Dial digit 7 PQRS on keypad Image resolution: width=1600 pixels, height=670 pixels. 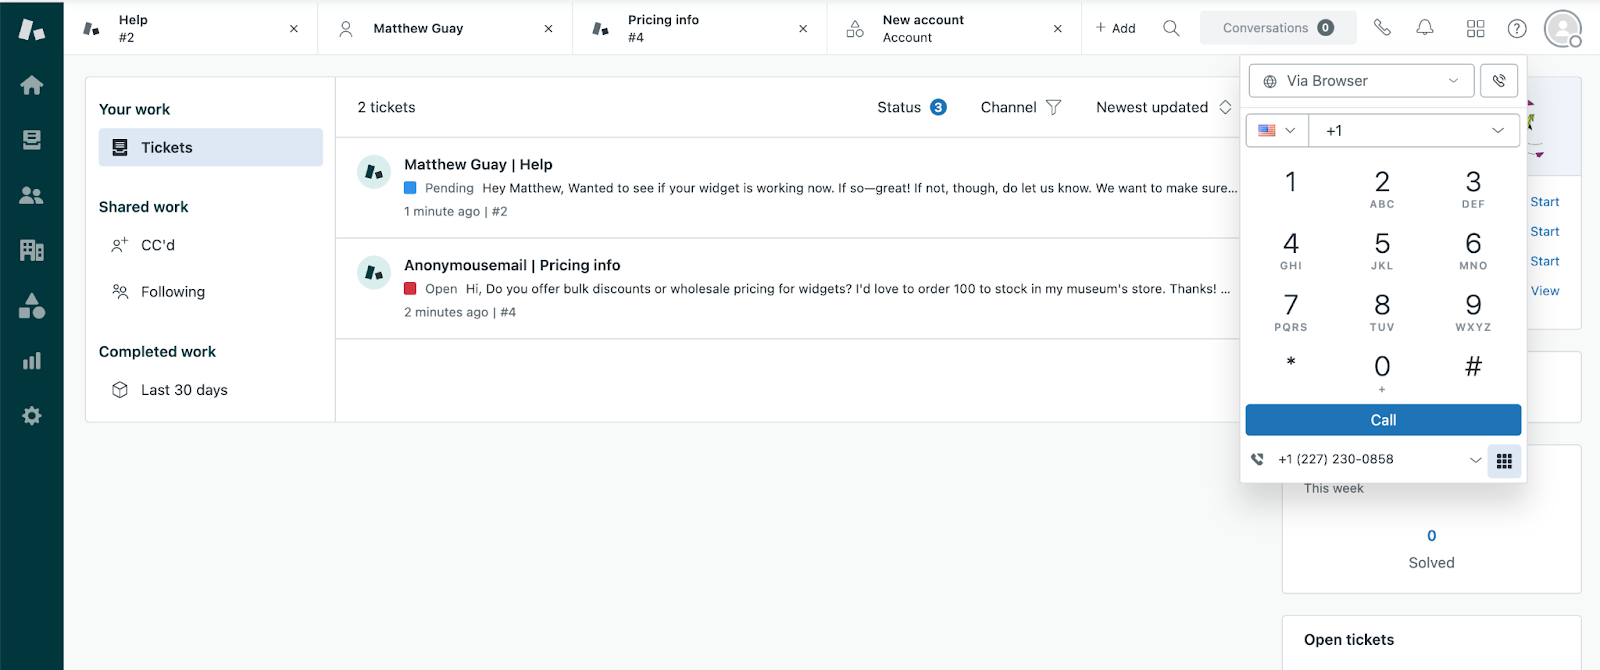click(1291, 311)
